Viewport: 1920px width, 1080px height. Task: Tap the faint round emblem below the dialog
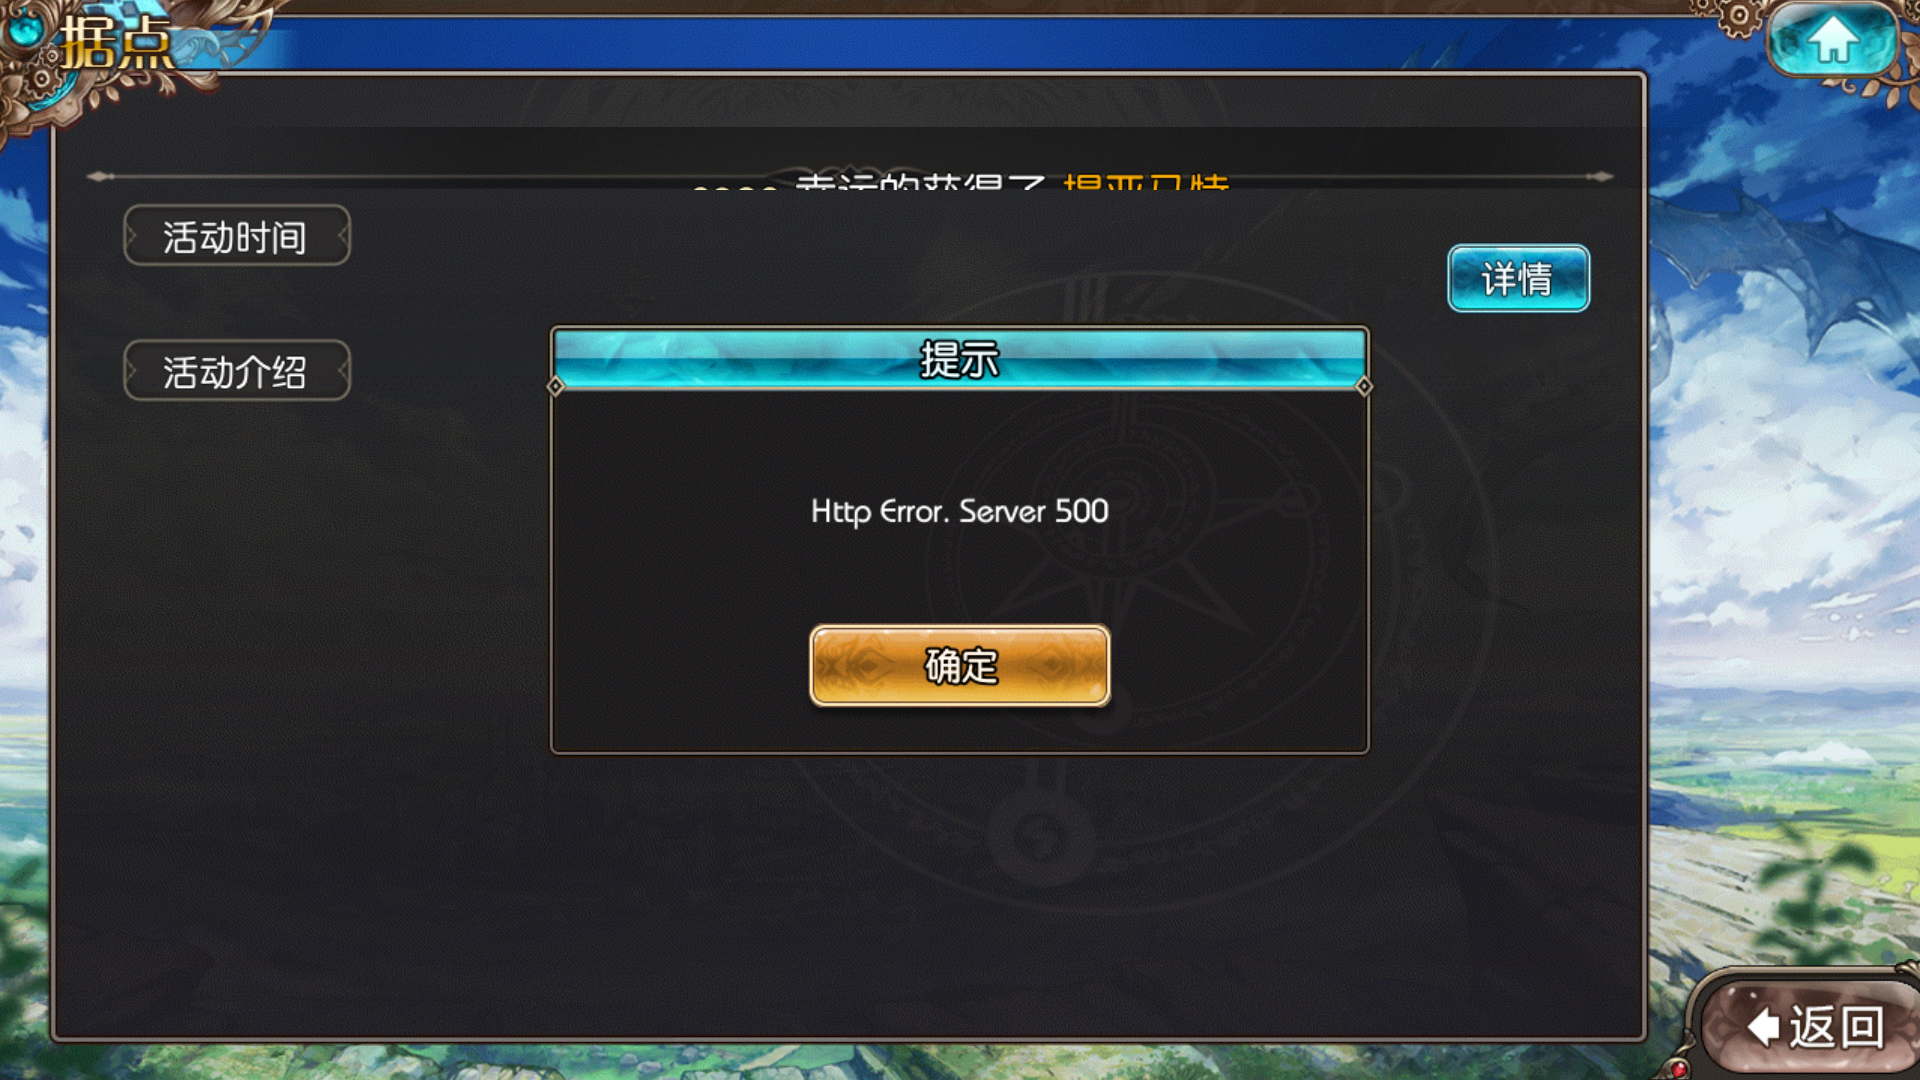(1040, 836)
